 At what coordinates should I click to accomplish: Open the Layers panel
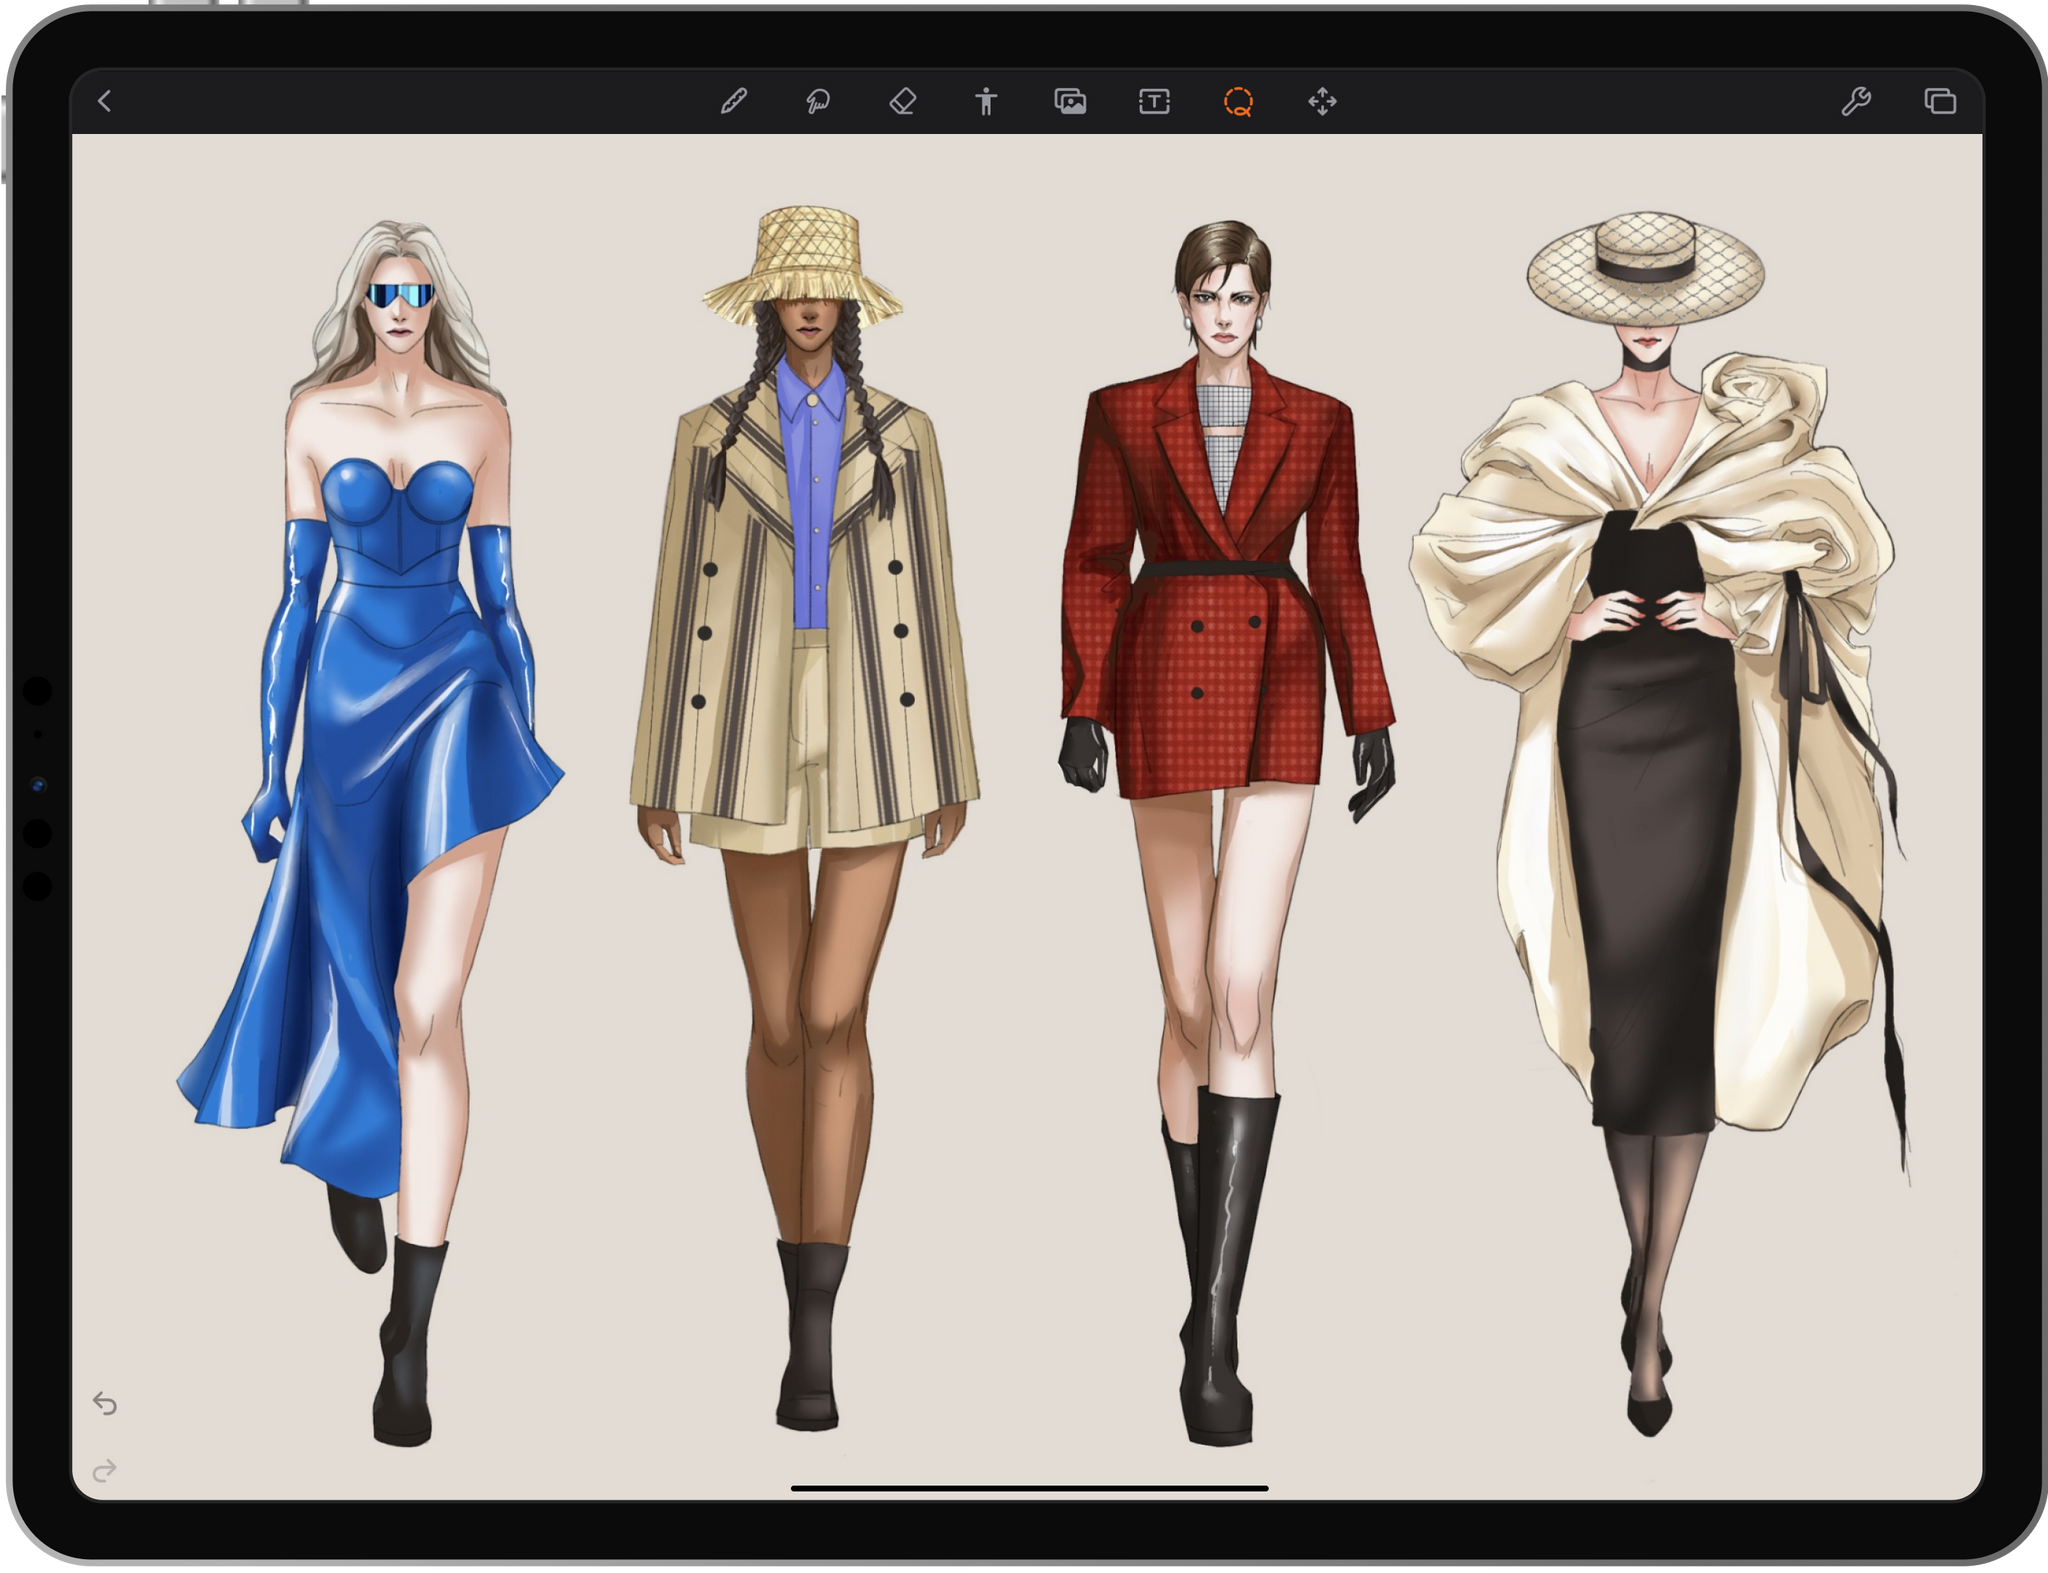point(1941,103)
